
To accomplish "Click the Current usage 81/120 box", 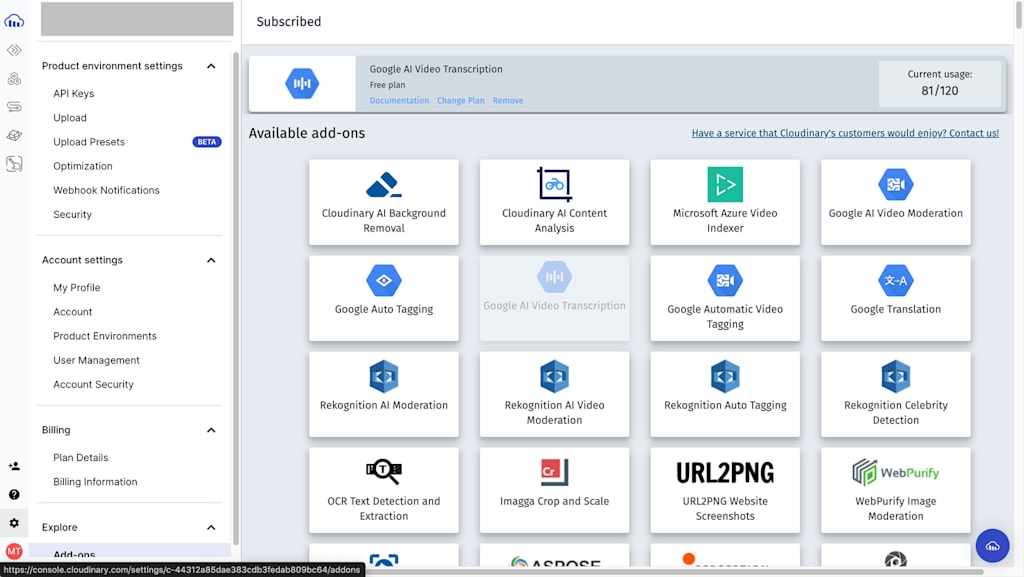I will [x=939, y=84].
